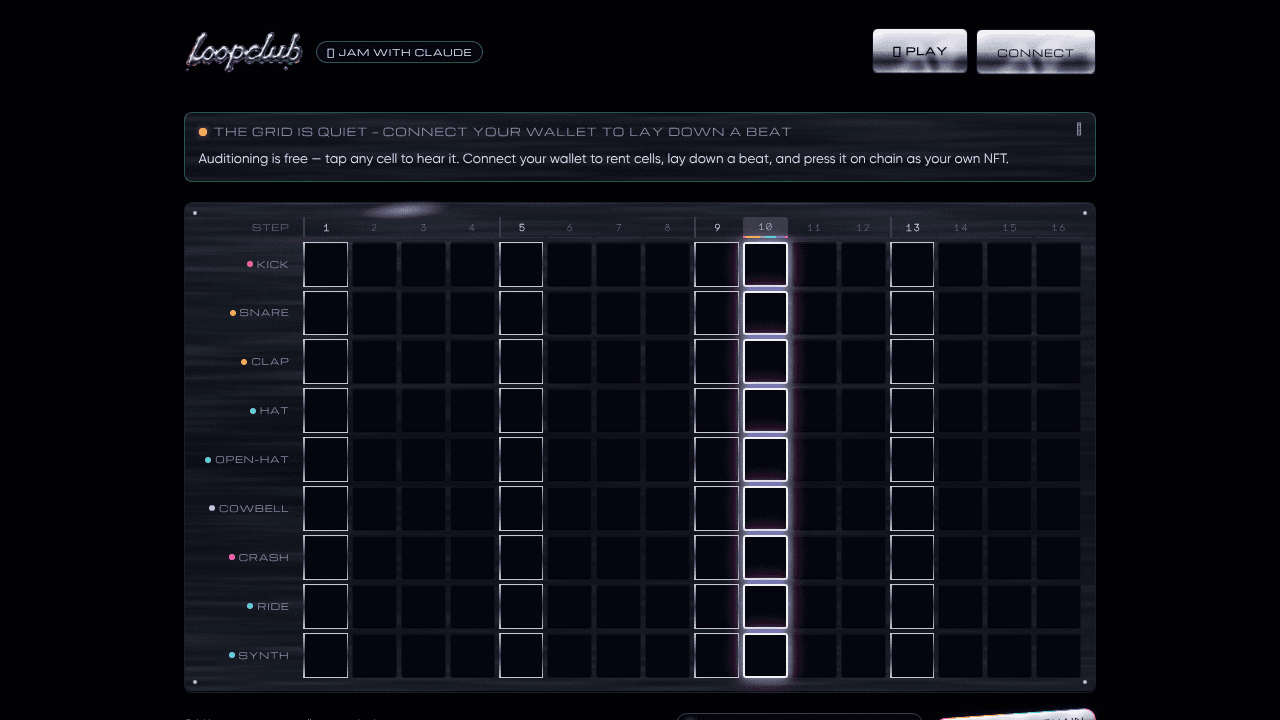
Task: Click the orange status dot in banner
Action: coord(203,132)
